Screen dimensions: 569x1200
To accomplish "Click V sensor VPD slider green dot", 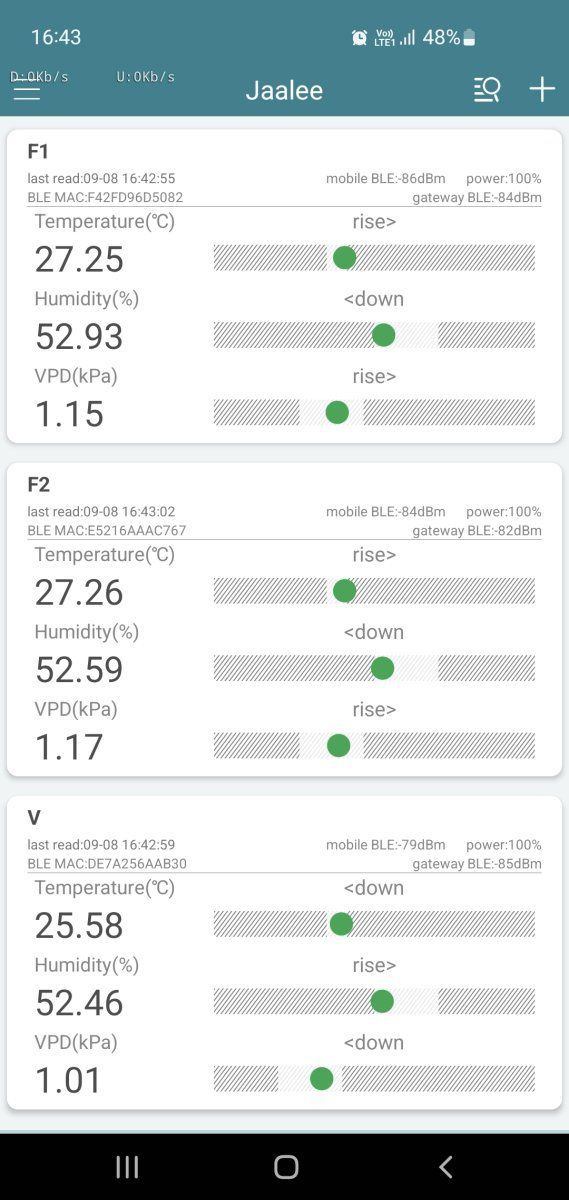I will pyautogui.click(x=321, y=1078).
